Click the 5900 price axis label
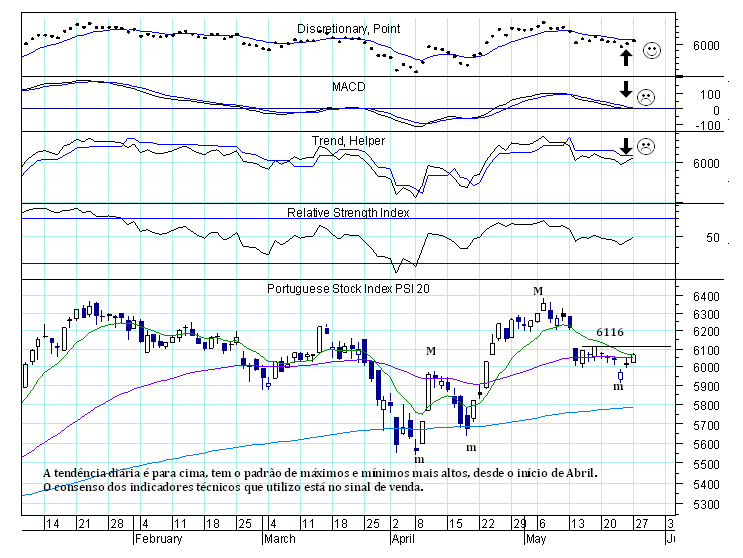Viewport: 743px width, 558px height. coord(706,387)
